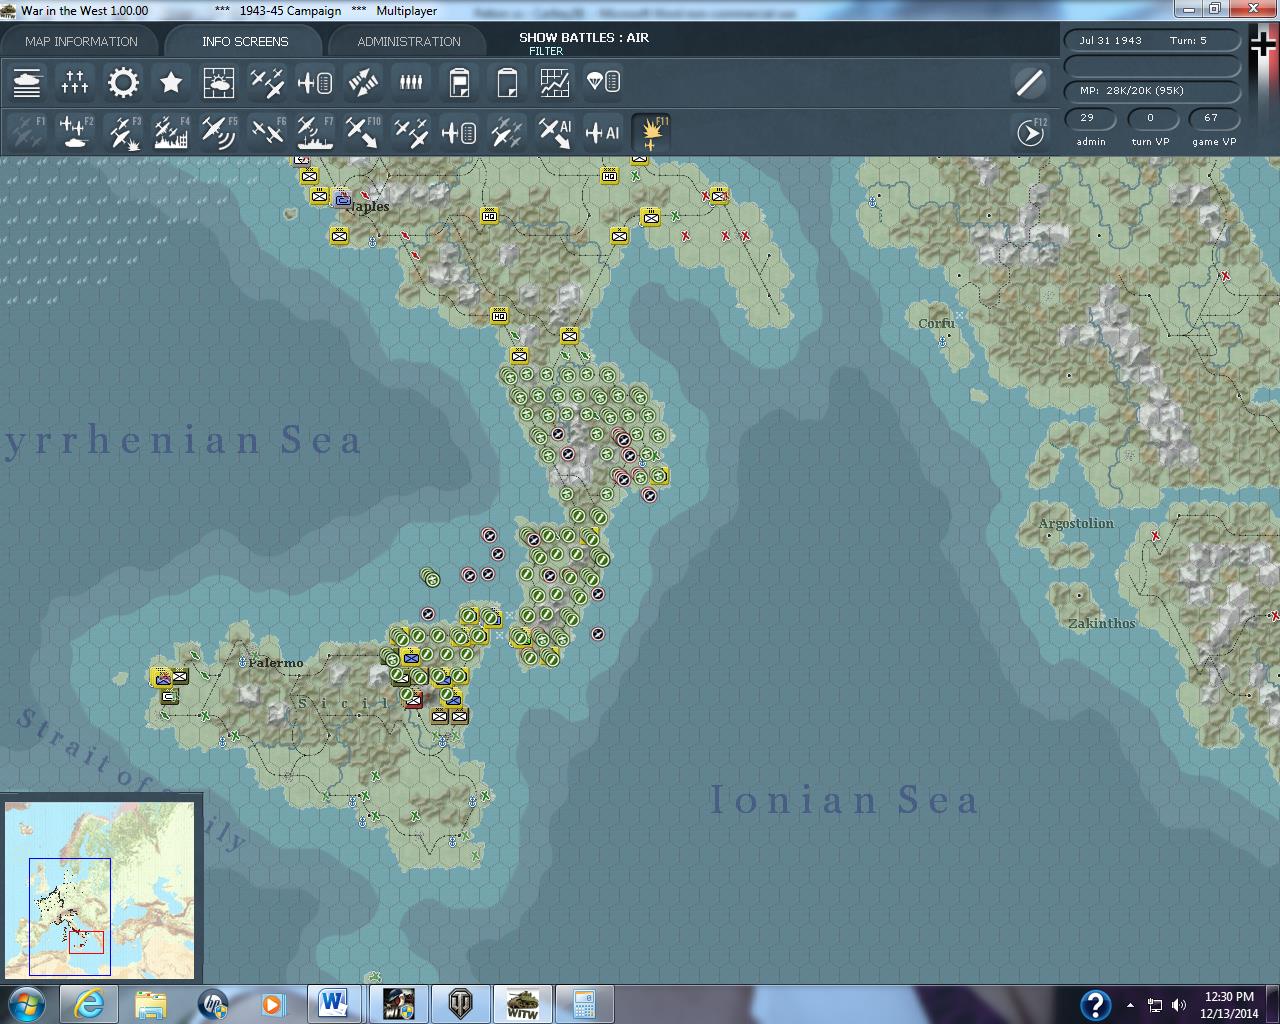This screenshot has width=1280, height=1024.
Task: Open the air unit list icon in top row
Action: 315,82
